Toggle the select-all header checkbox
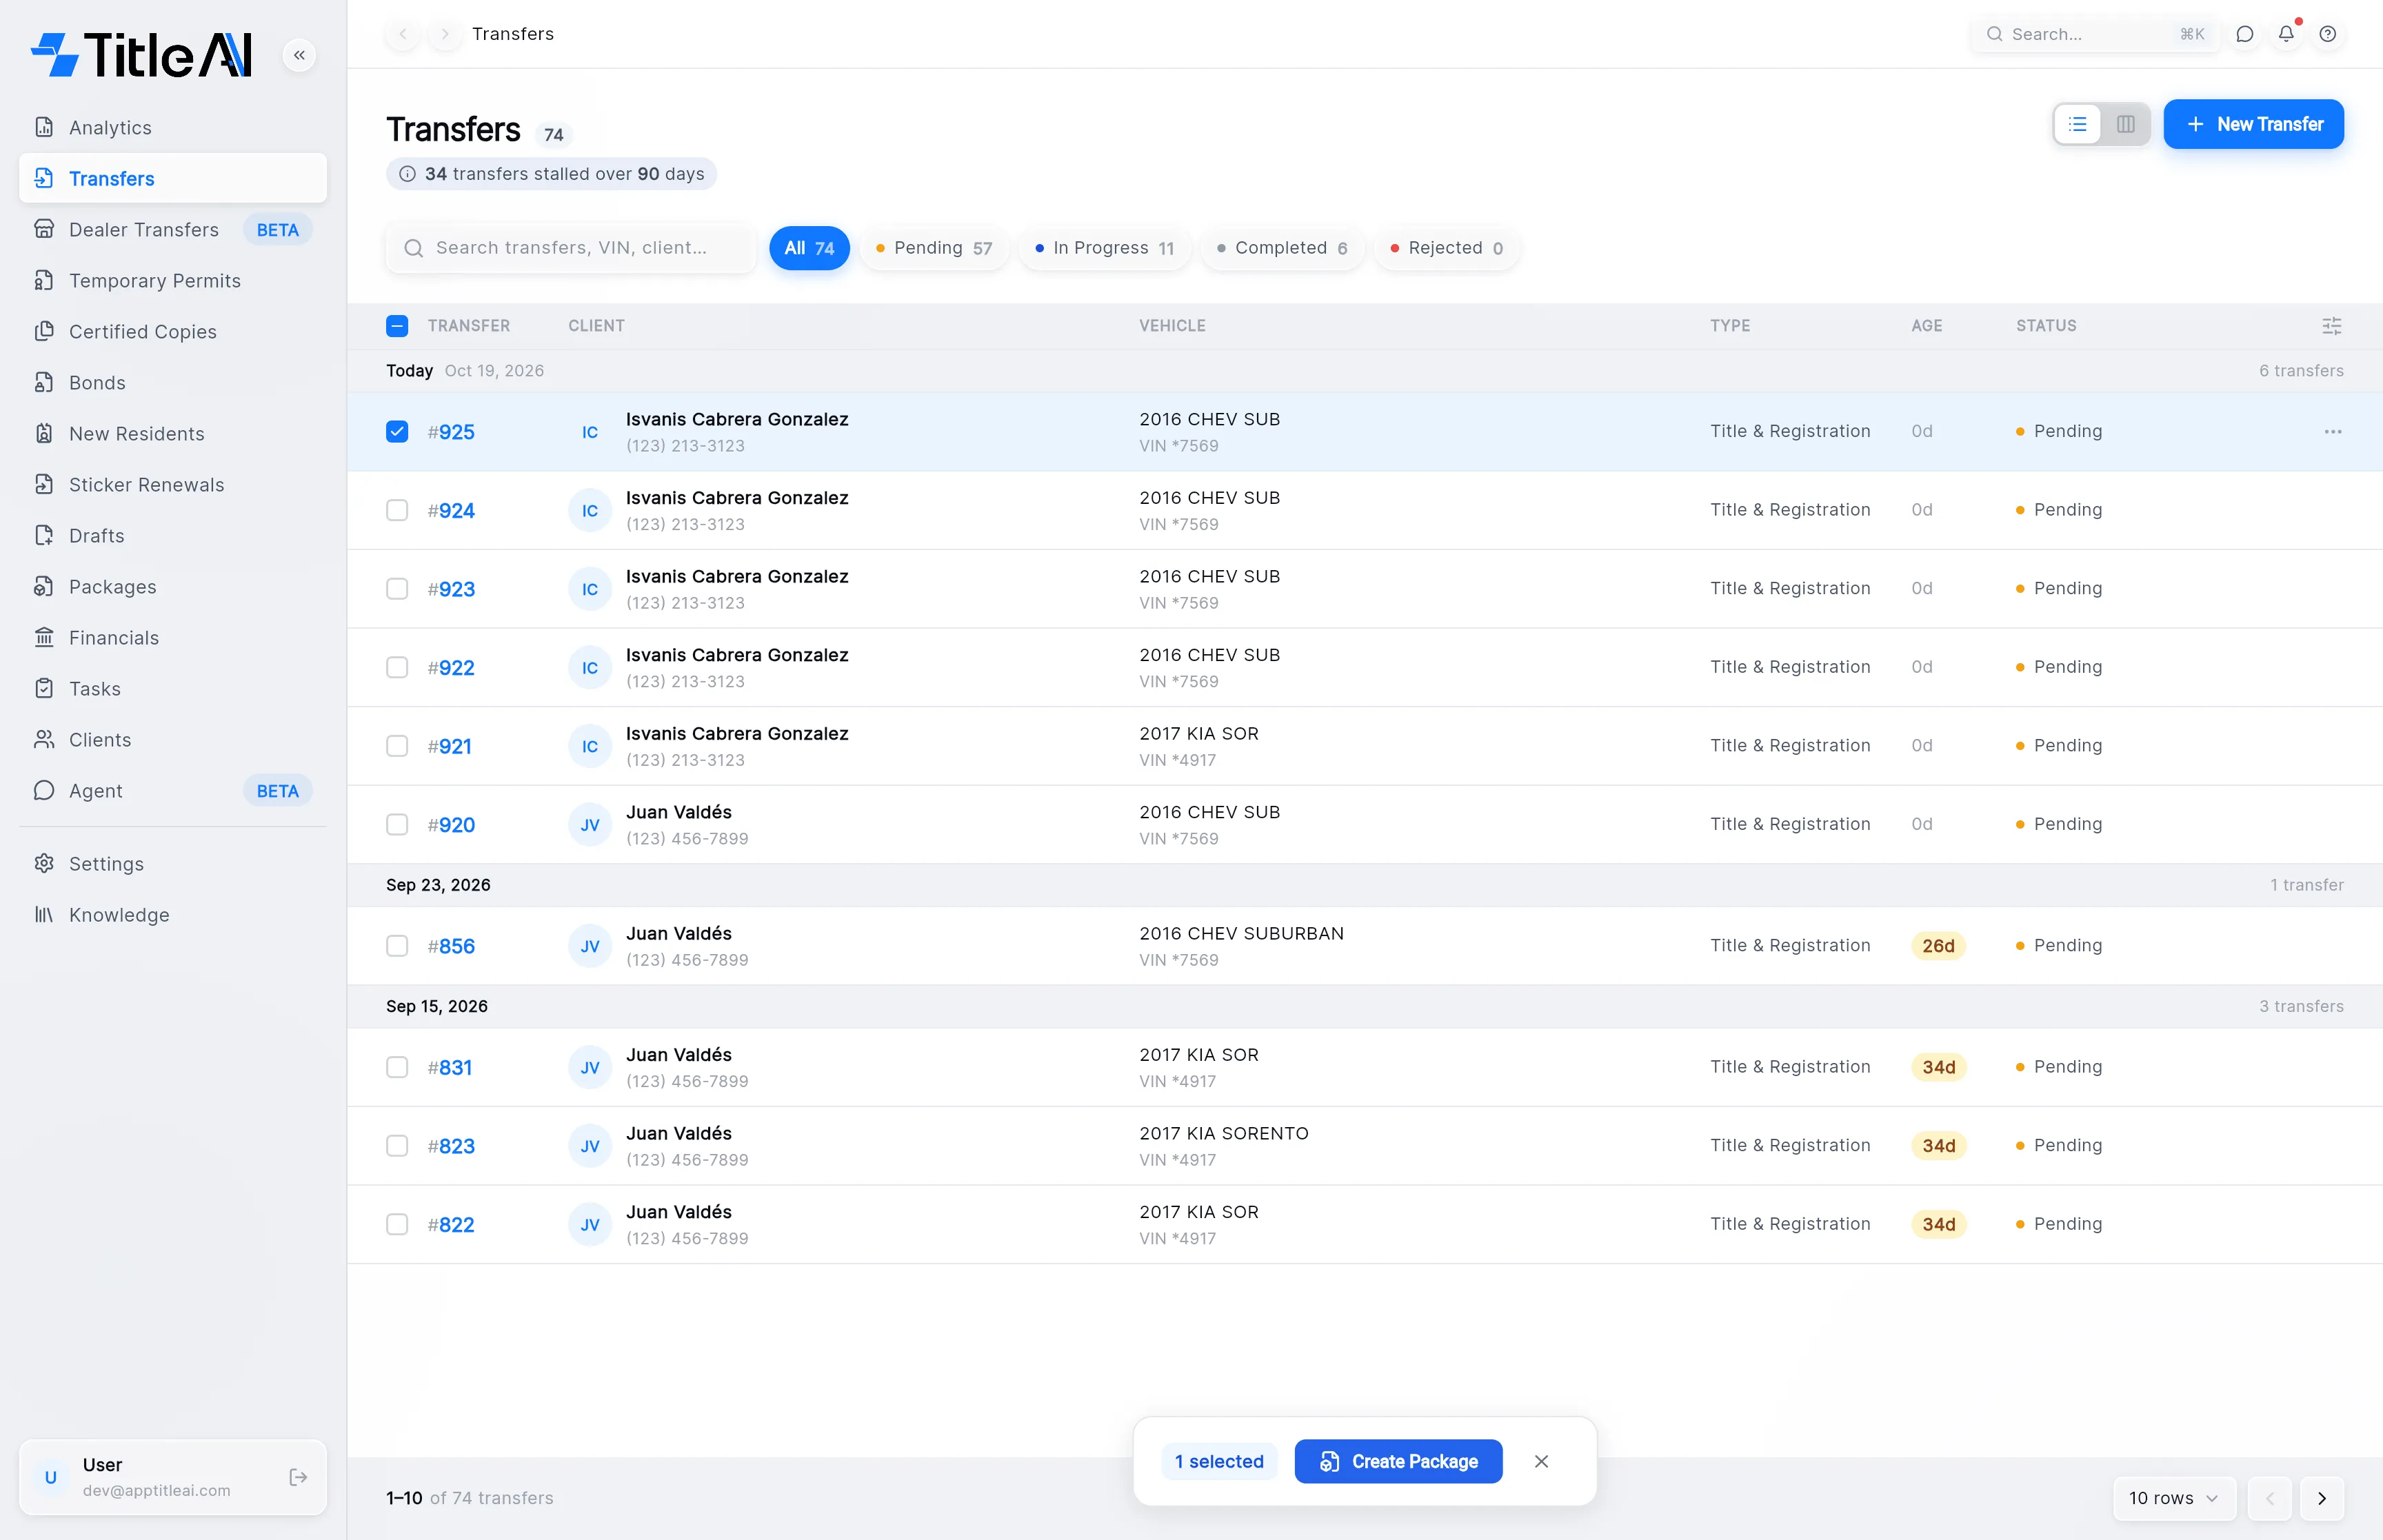 click(397, 326)
